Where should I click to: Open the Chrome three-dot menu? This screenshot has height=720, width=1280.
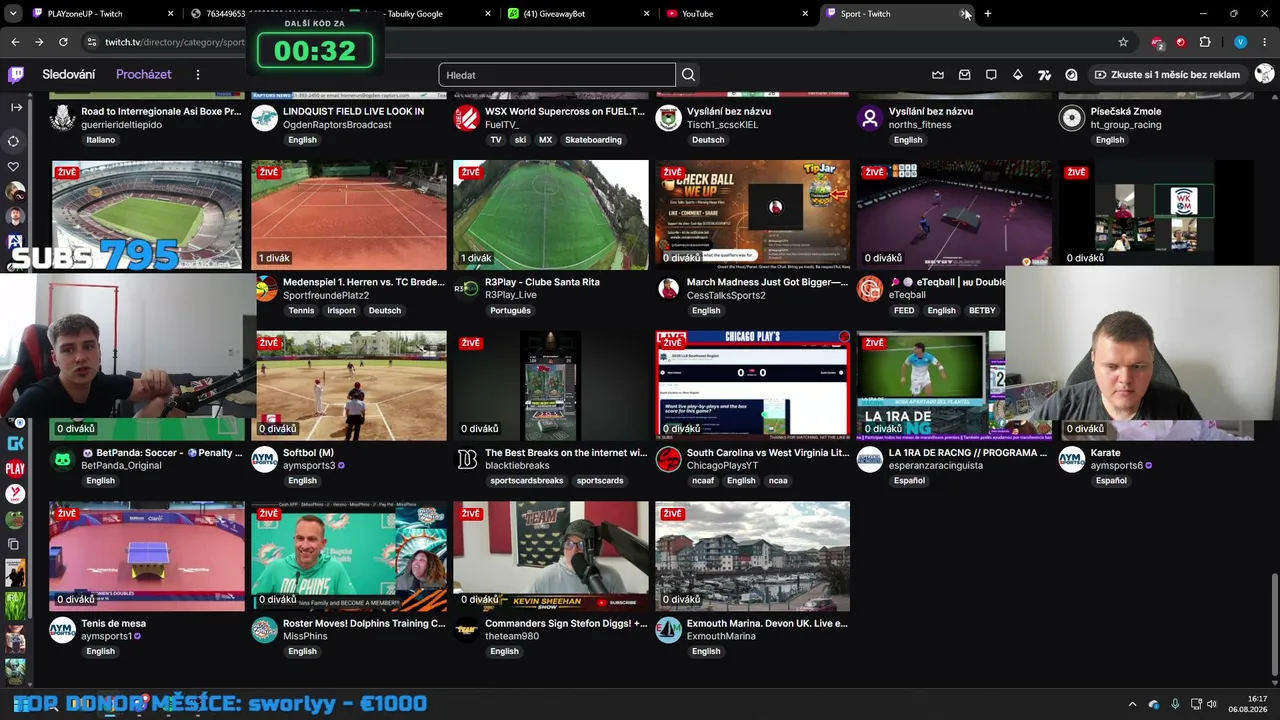pyautogui.click(x=1265, y=42)
